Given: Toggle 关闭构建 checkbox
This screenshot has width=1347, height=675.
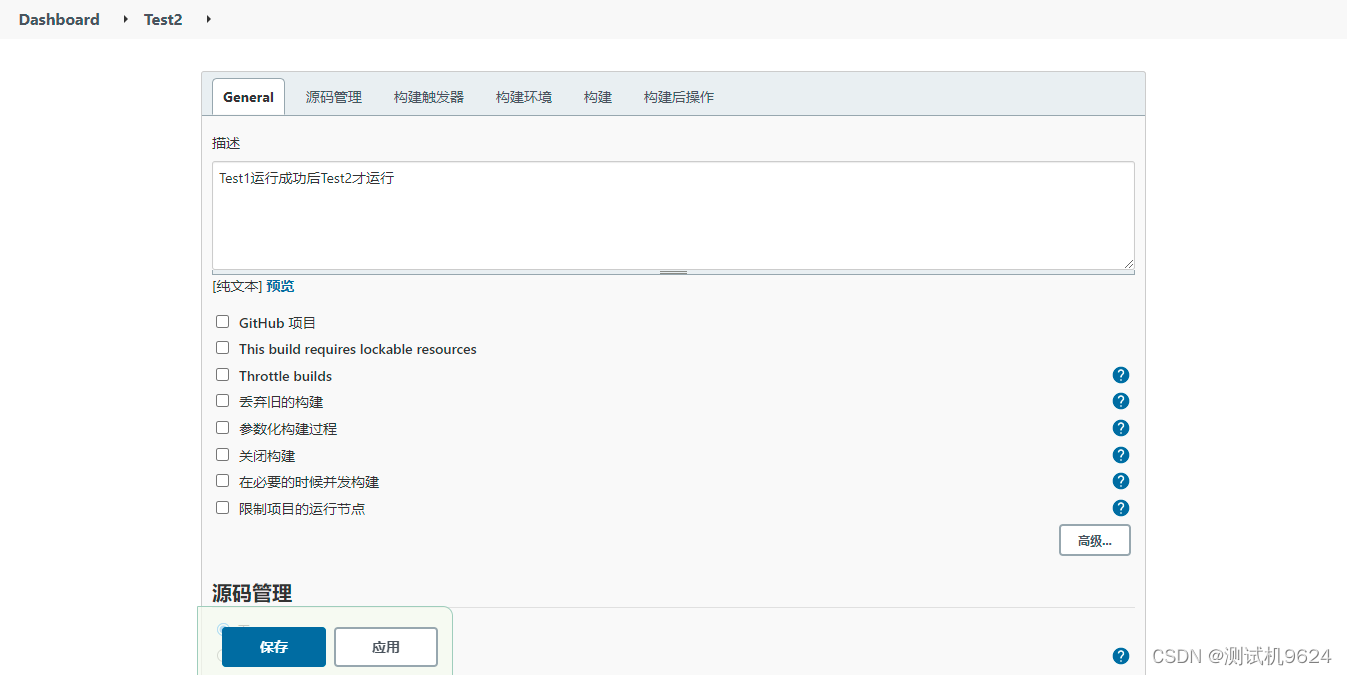Looking at the screenshot, I should tap(222, 455).
